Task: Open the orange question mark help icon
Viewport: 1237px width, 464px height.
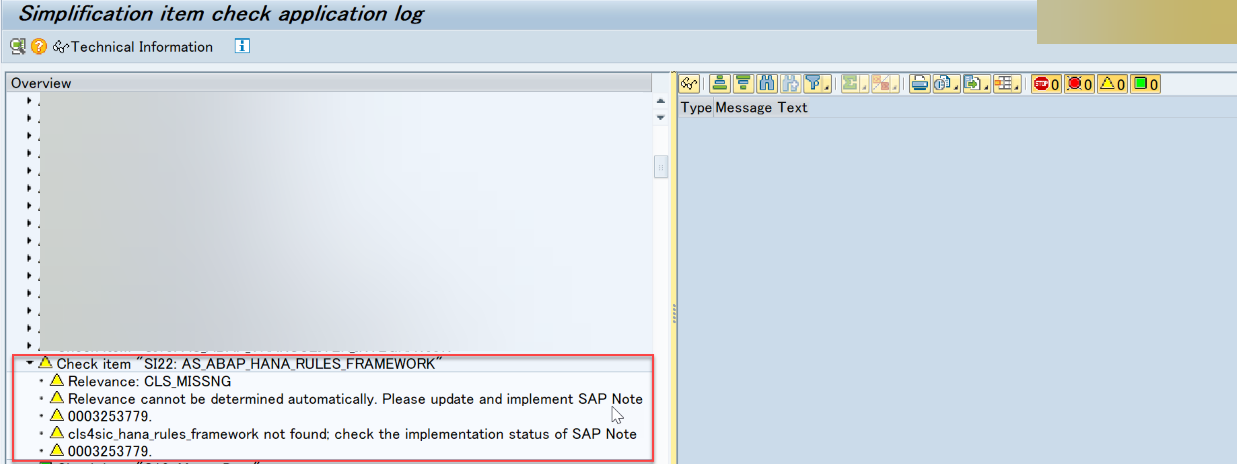Action: coord(39,46)
